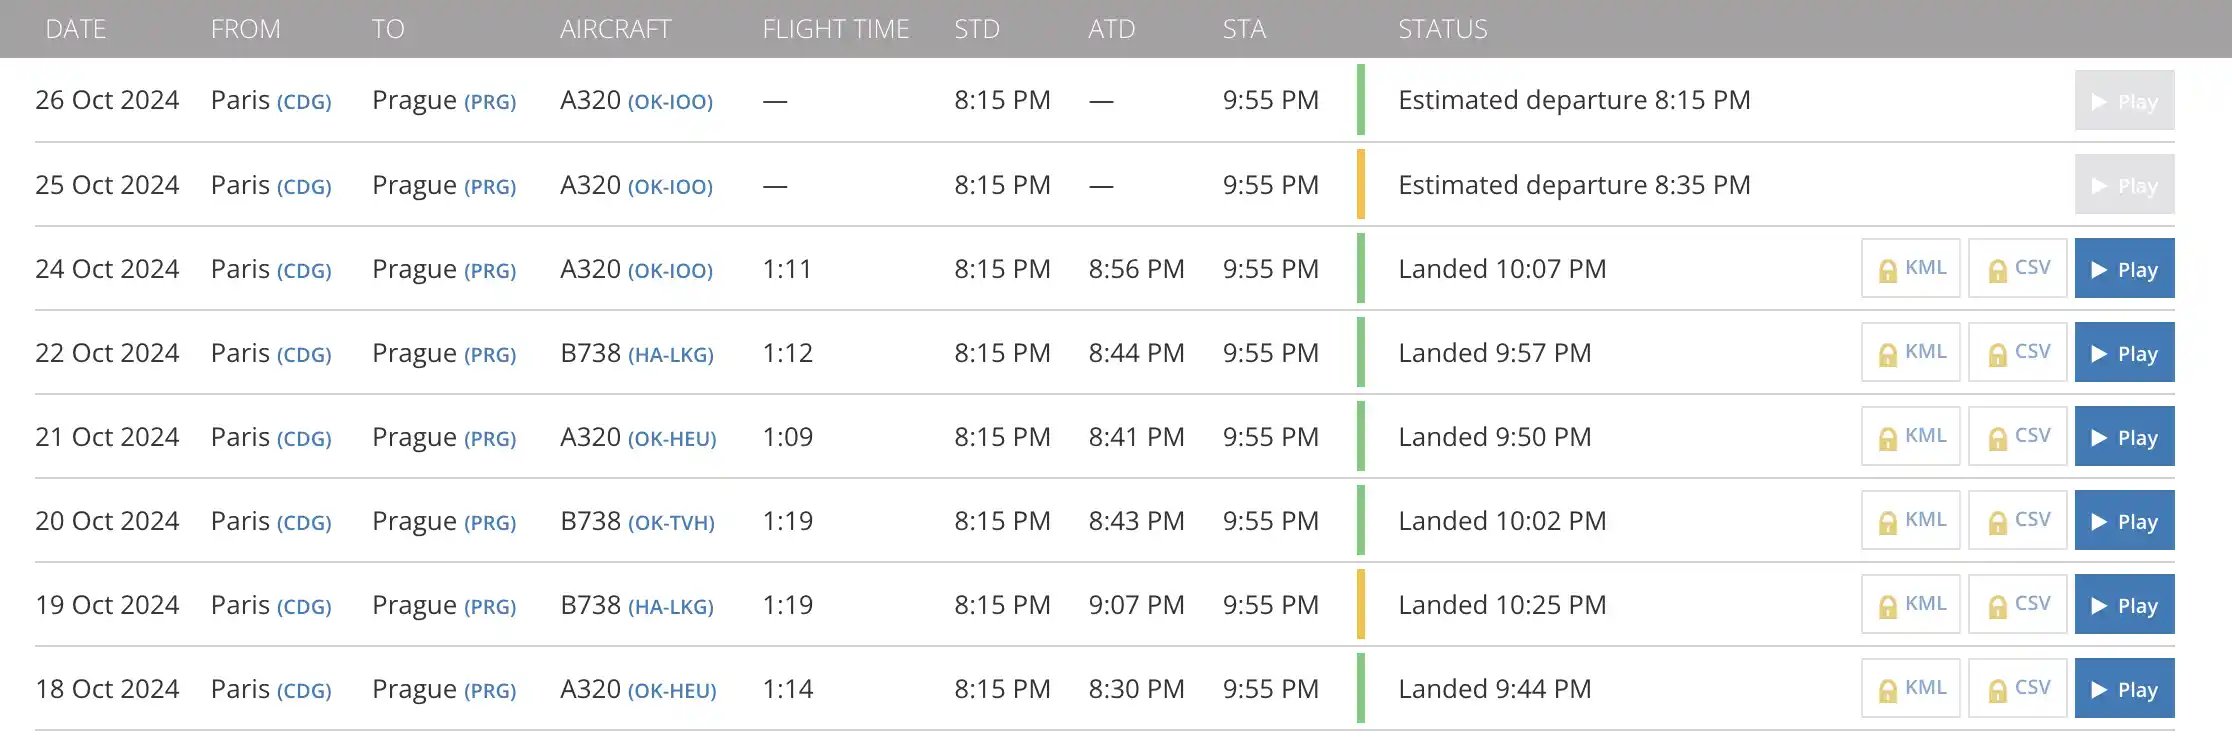Click the greyed Play button for 25 Oct
Screen dimensions: 2232x750
(2124, 184)
